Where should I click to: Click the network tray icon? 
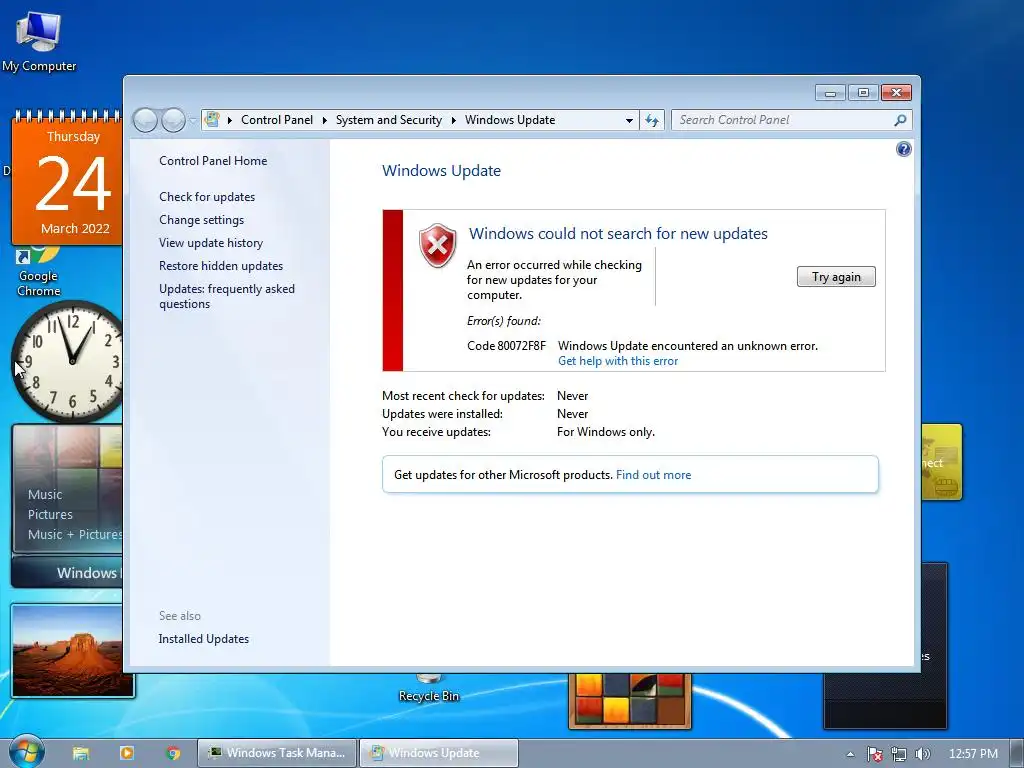point(899,754)
